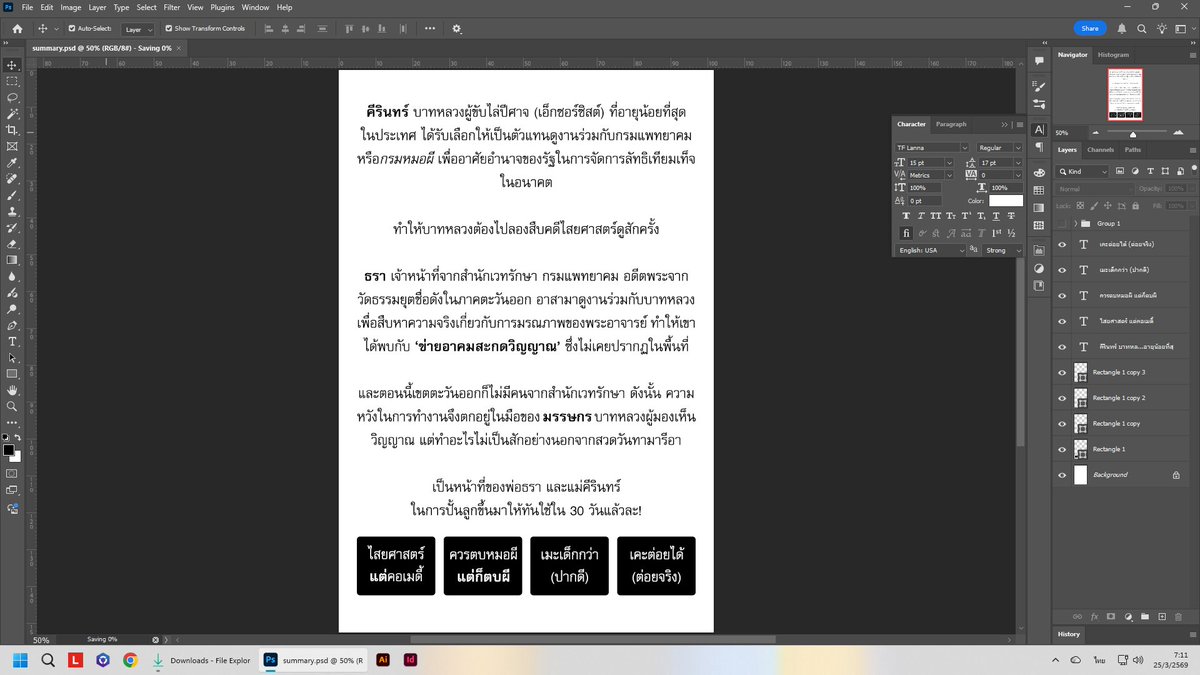Select the Hand tool
Viewport: 1200px width, 675px height.
[x=12, y=389]
